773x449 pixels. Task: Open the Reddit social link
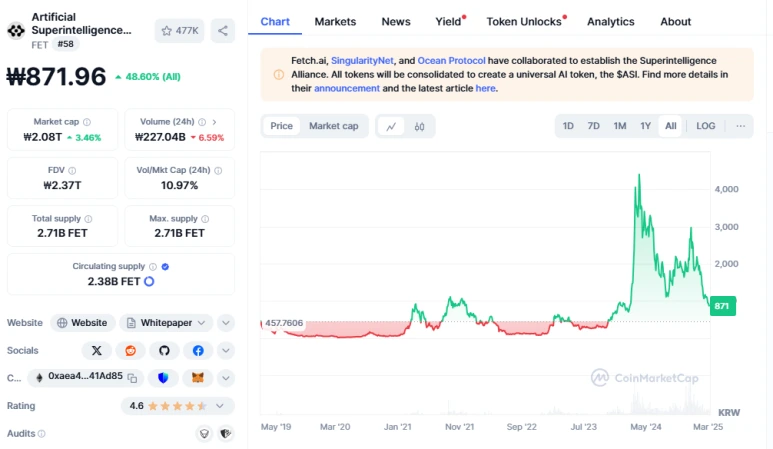[x=131, y=350]
